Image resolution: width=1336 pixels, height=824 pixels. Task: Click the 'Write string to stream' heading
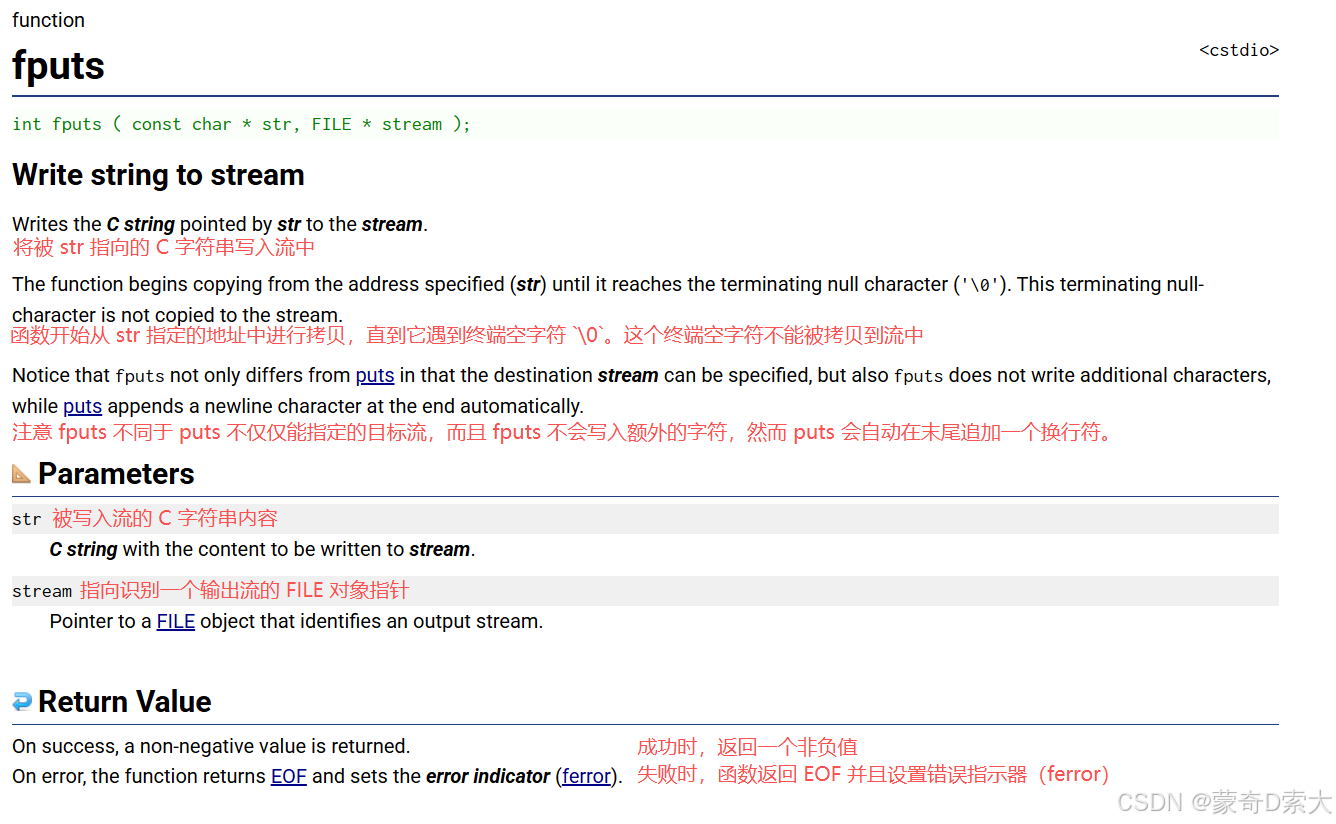point(158,175)
